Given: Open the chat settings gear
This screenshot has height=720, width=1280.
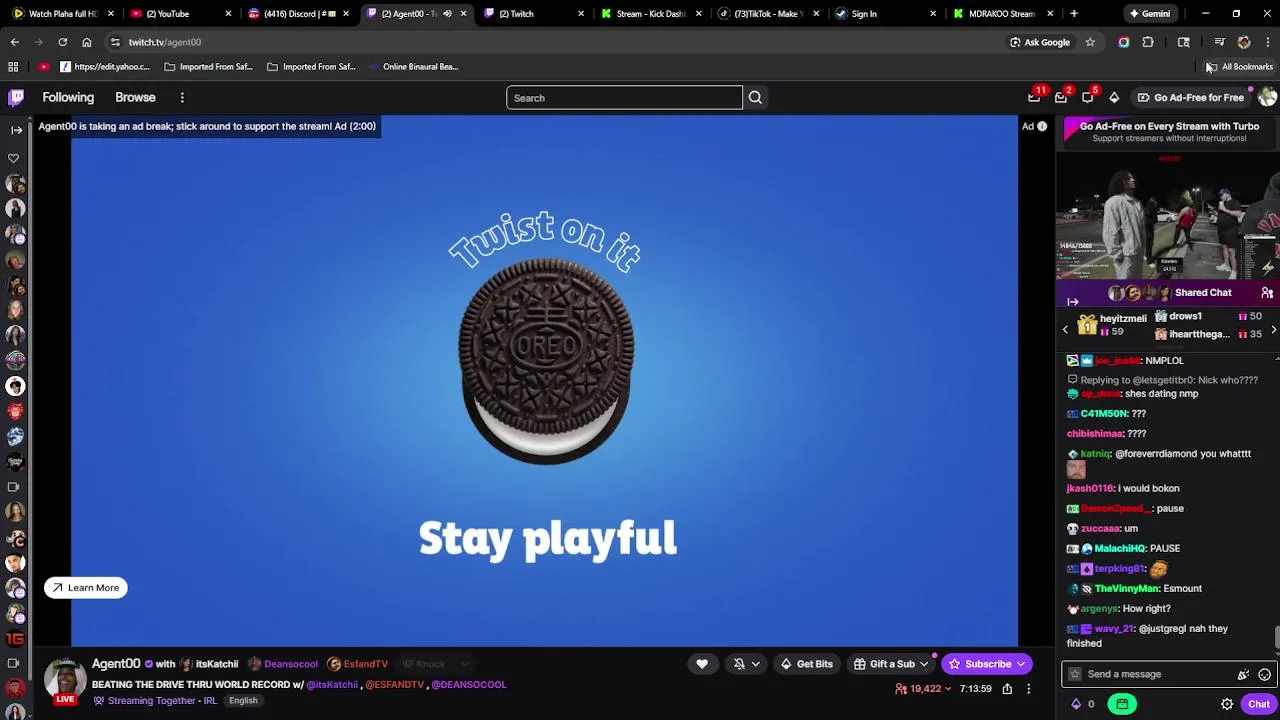Looking at the screenshot, I should tap(1227, 704).
